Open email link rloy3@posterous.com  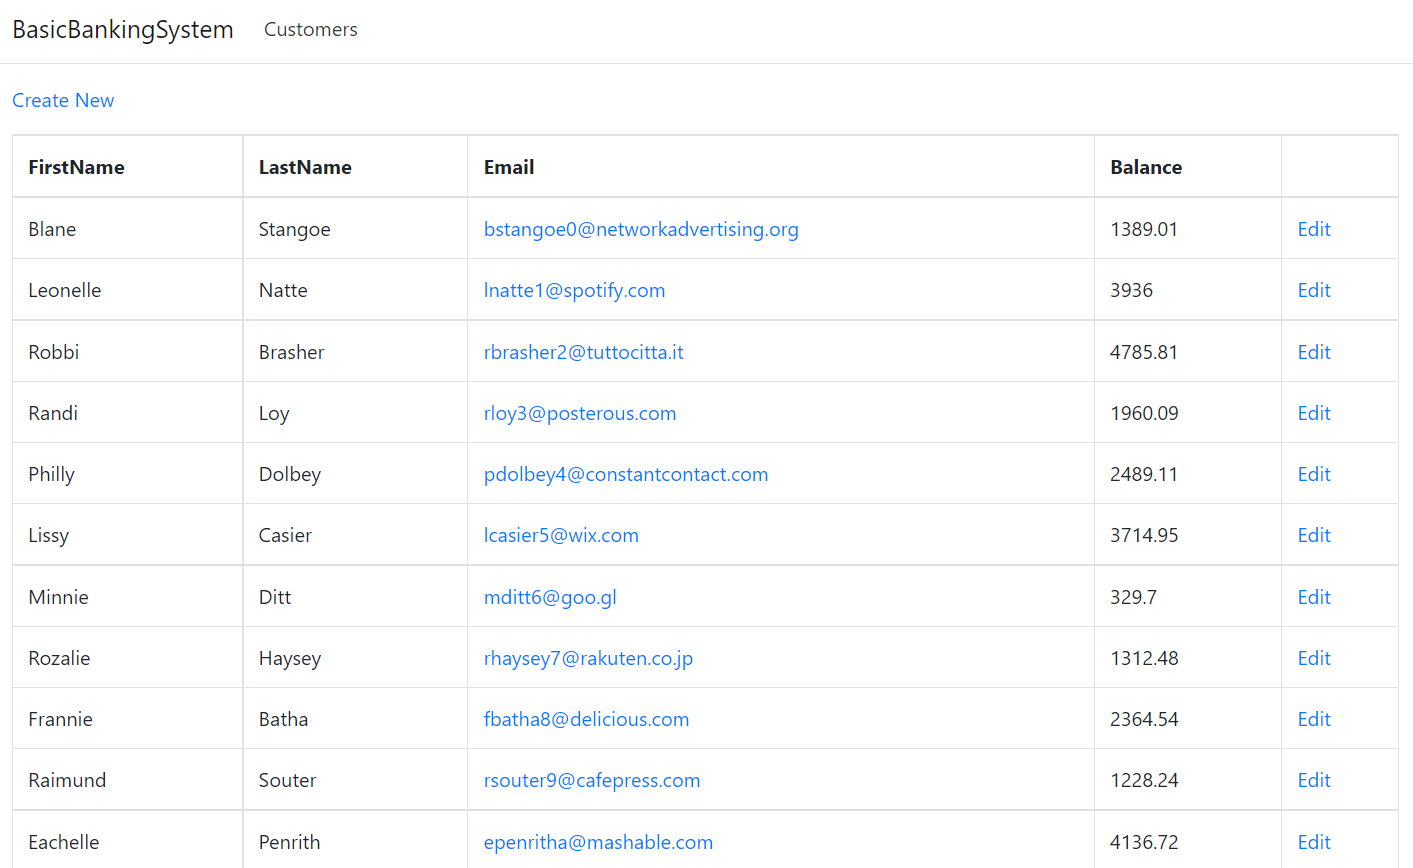tap(579, 413)
